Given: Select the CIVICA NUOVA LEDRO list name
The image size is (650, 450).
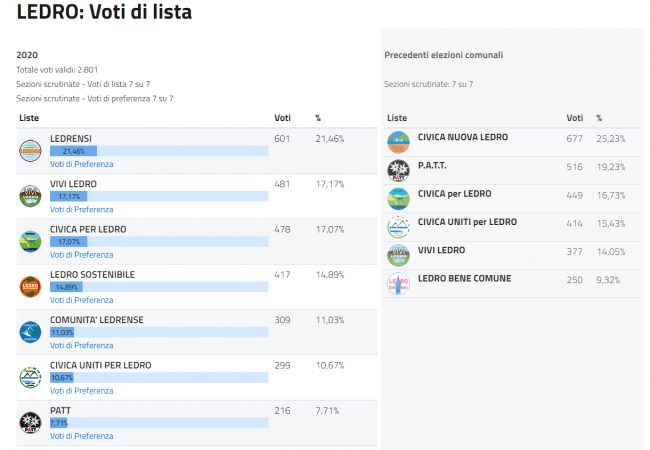Looking at the screenshot, I should click(x=462, y=137).
